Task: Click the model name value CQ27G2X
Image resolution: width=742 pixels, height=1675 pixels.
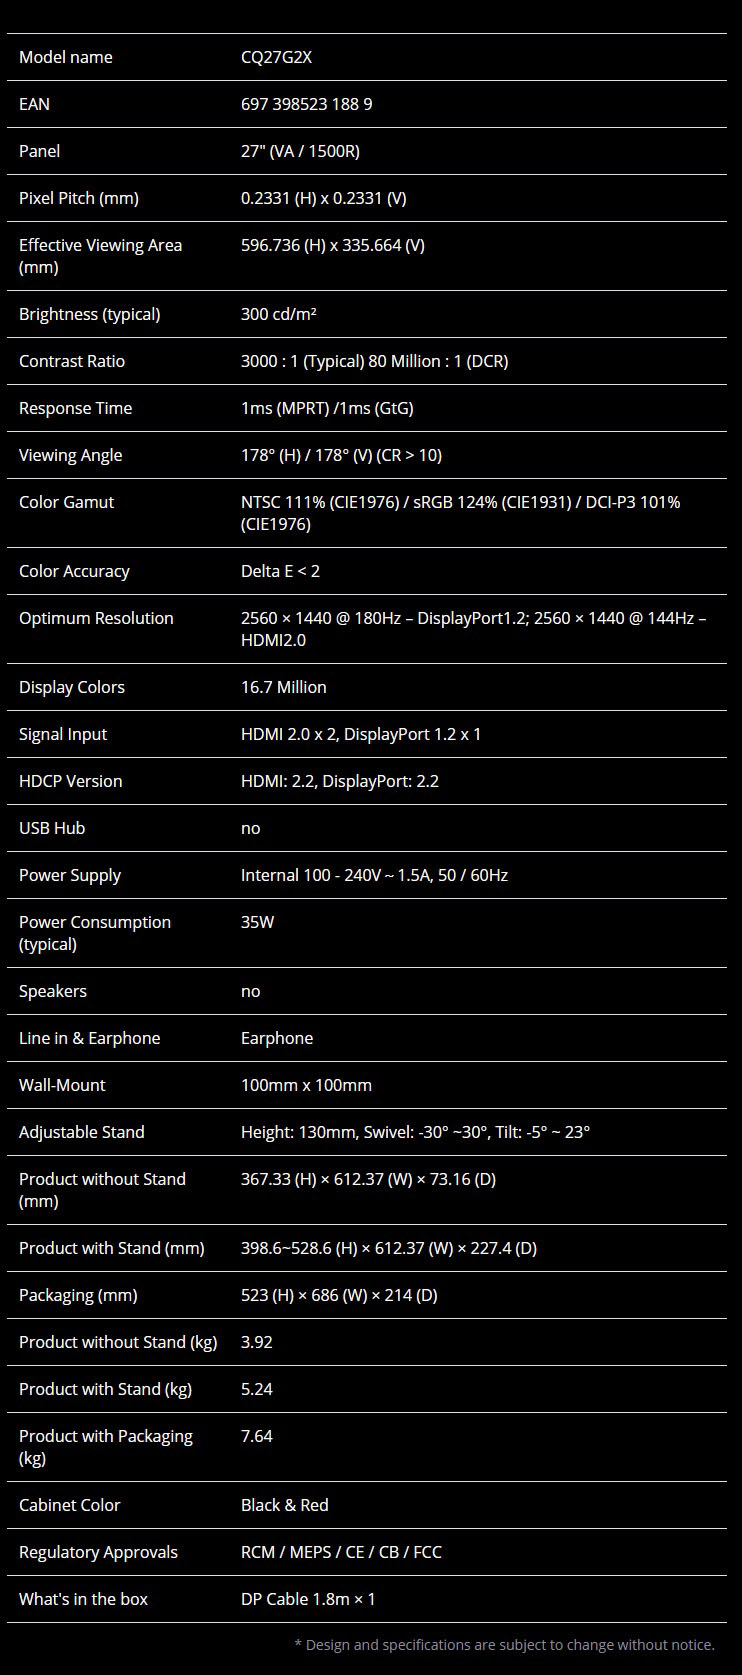Action: pos(276,57)
